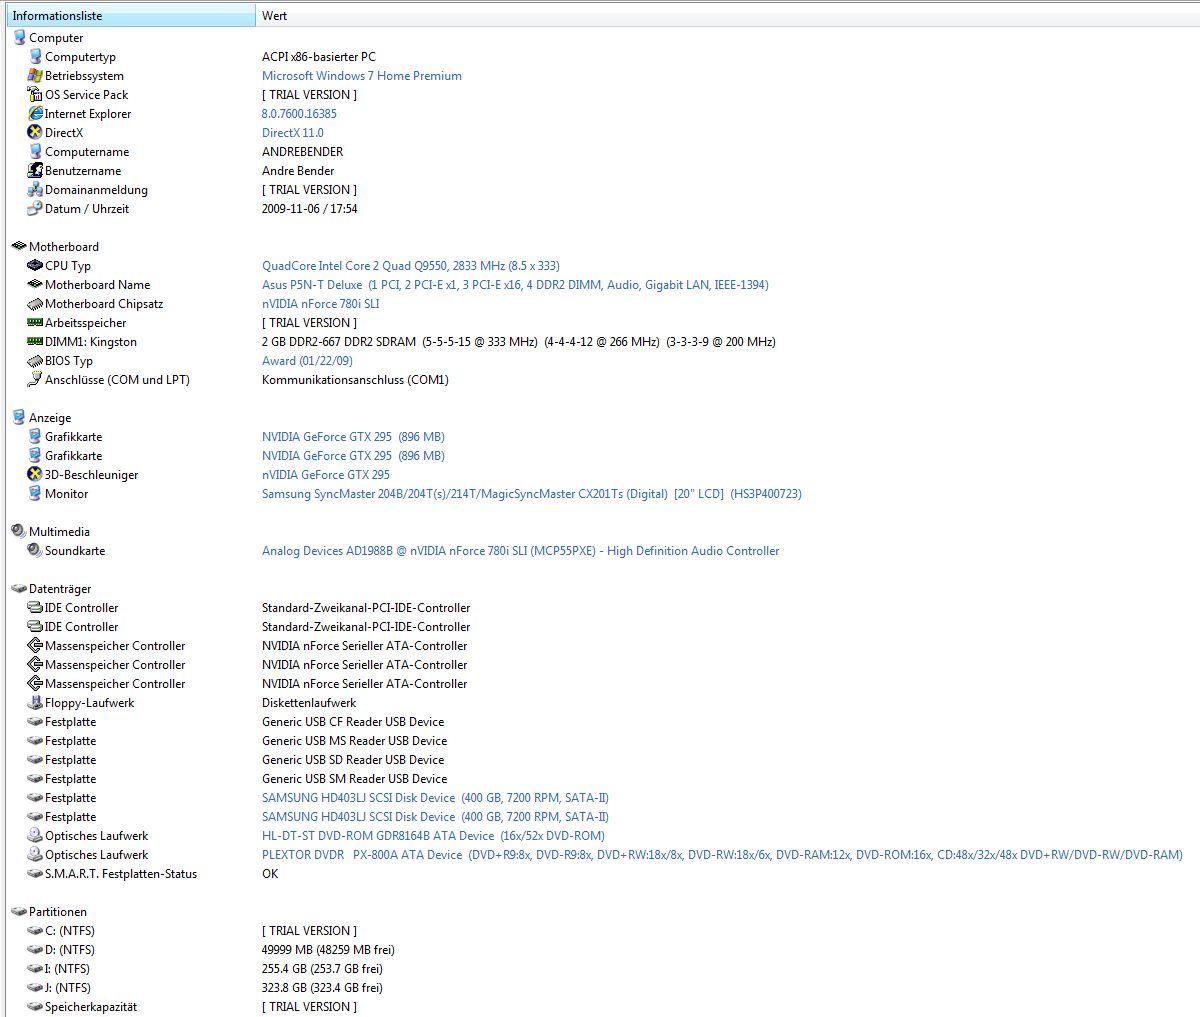Click the Benutzername user icon
1200x1017 pixels.
(35, 171)
